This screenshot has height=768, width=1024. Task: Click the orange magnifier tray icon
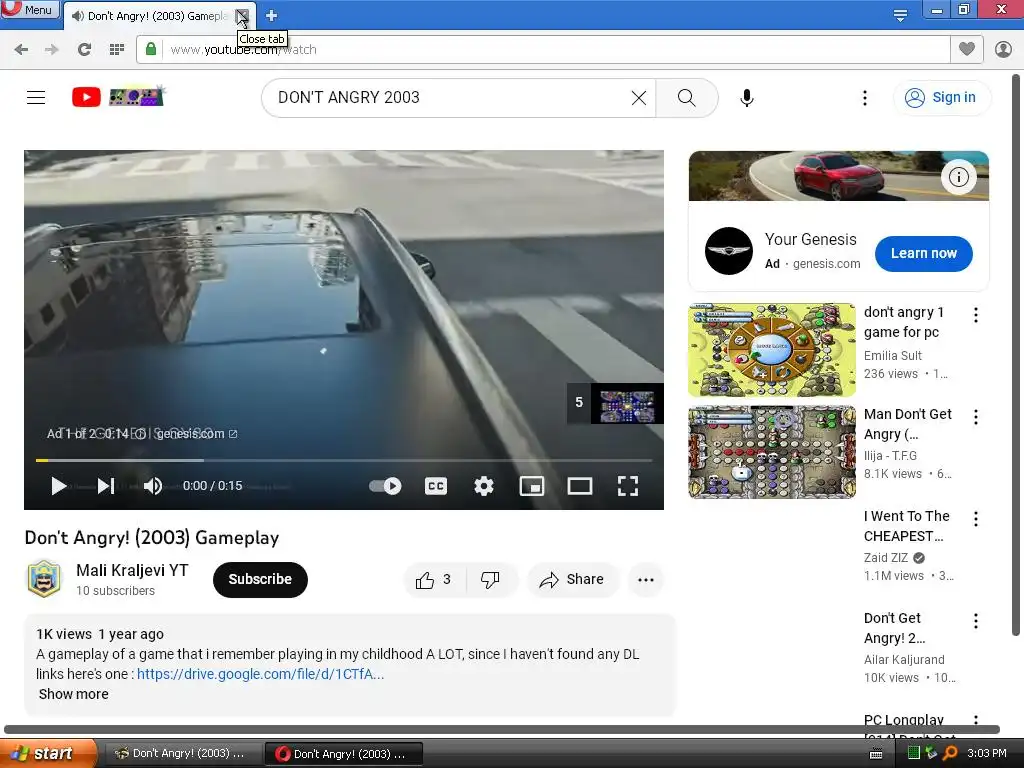(950, 753)
